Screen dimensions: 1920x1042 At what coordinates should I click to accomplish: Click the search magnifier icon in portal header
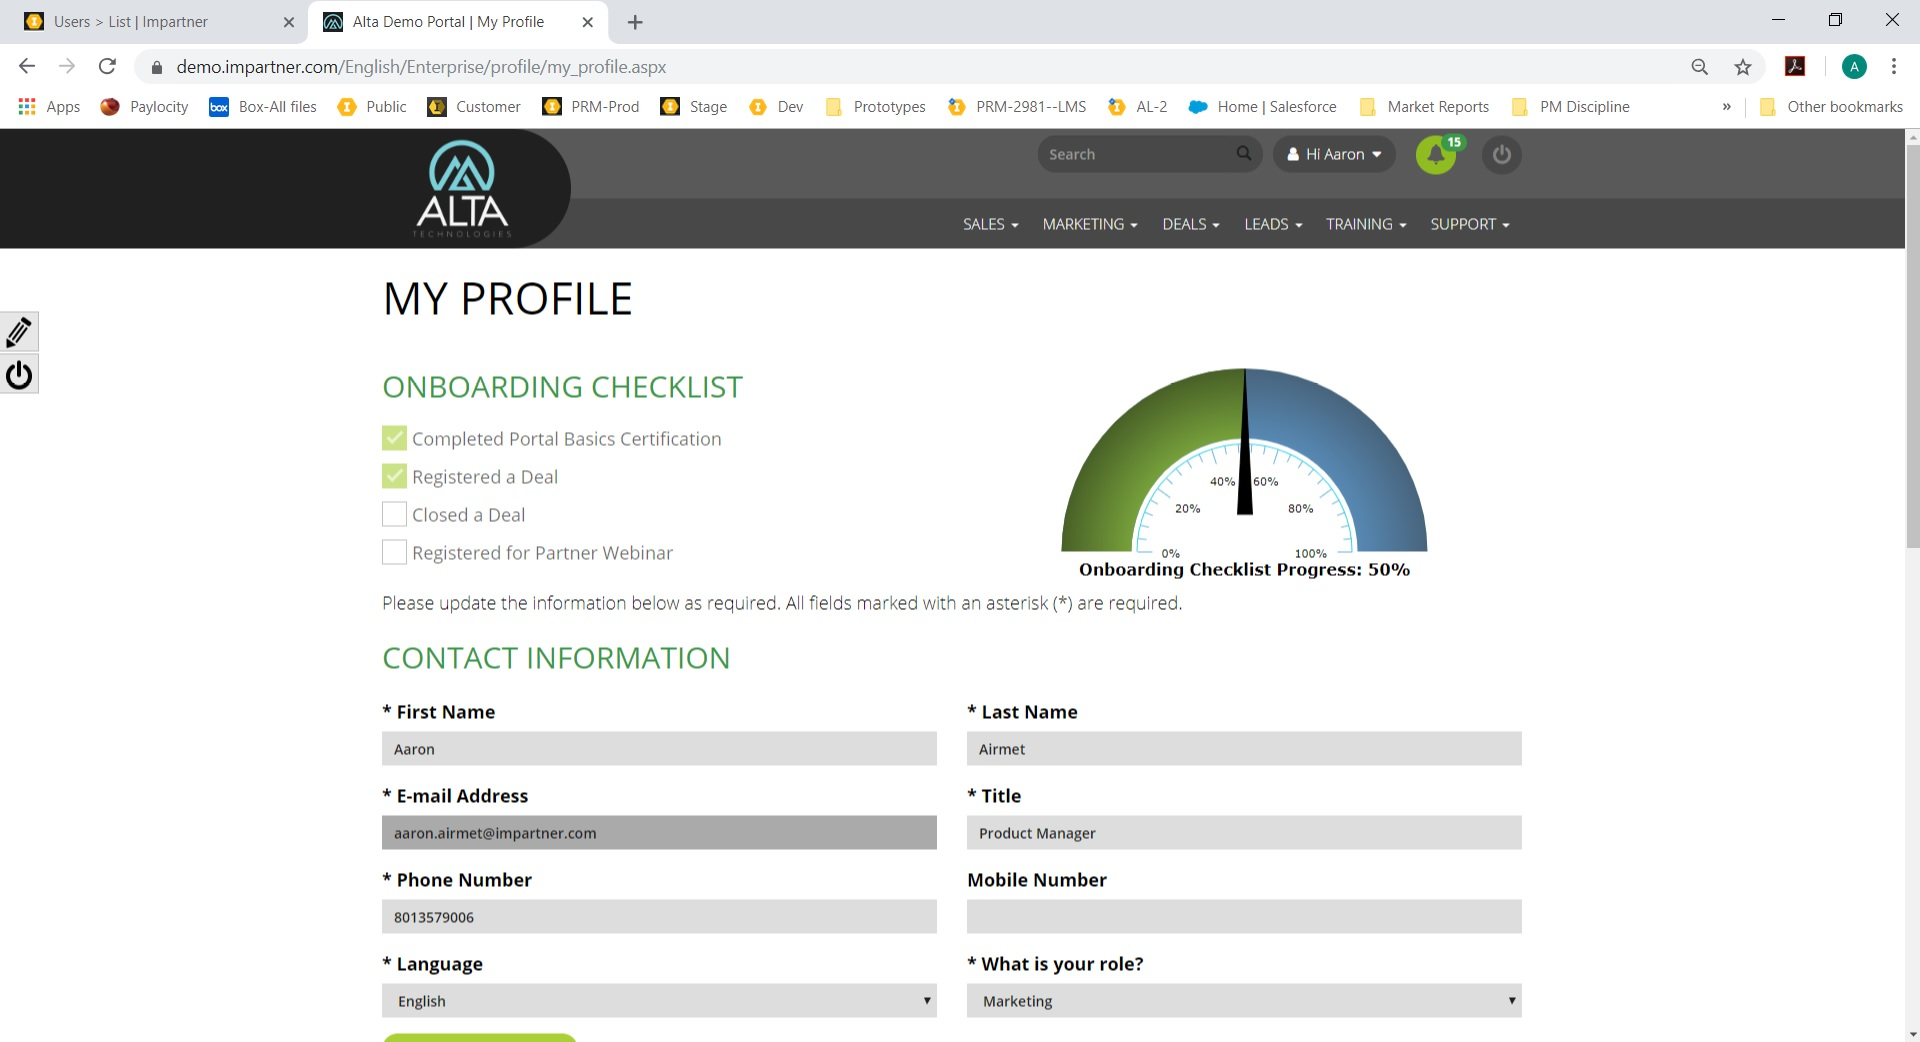(1243, 154)
